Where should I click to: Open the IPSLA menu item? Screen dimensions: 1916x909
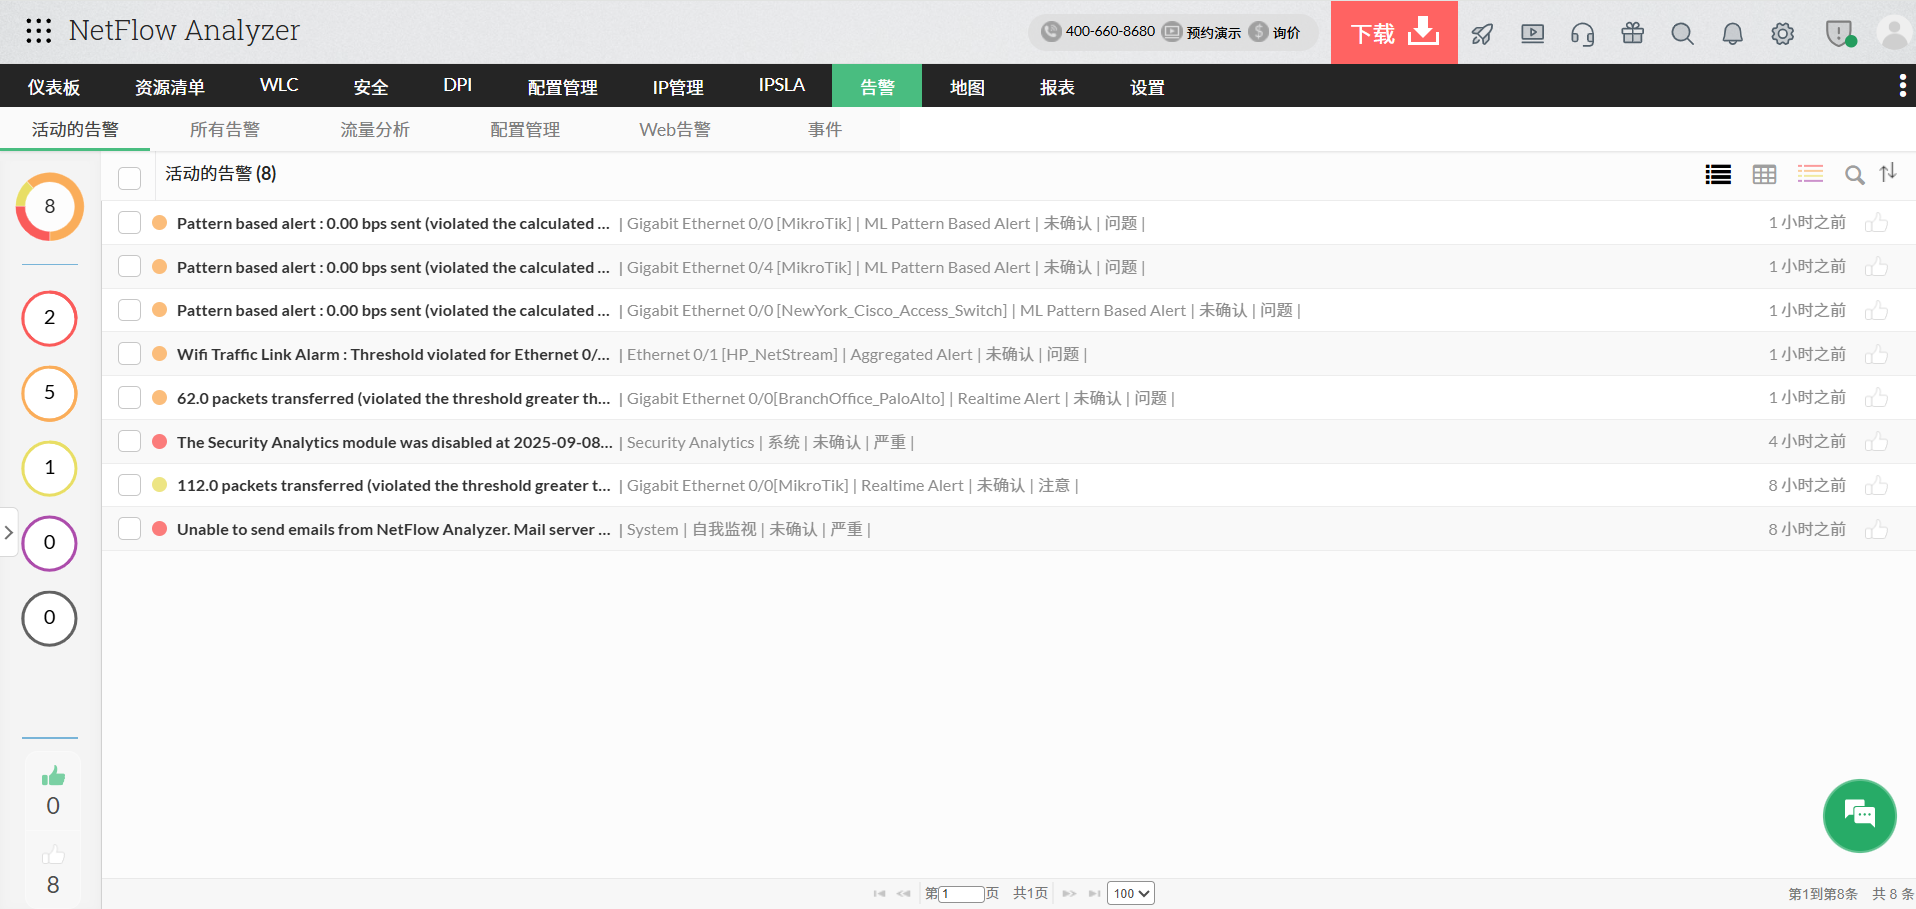[x=780, y=85]
